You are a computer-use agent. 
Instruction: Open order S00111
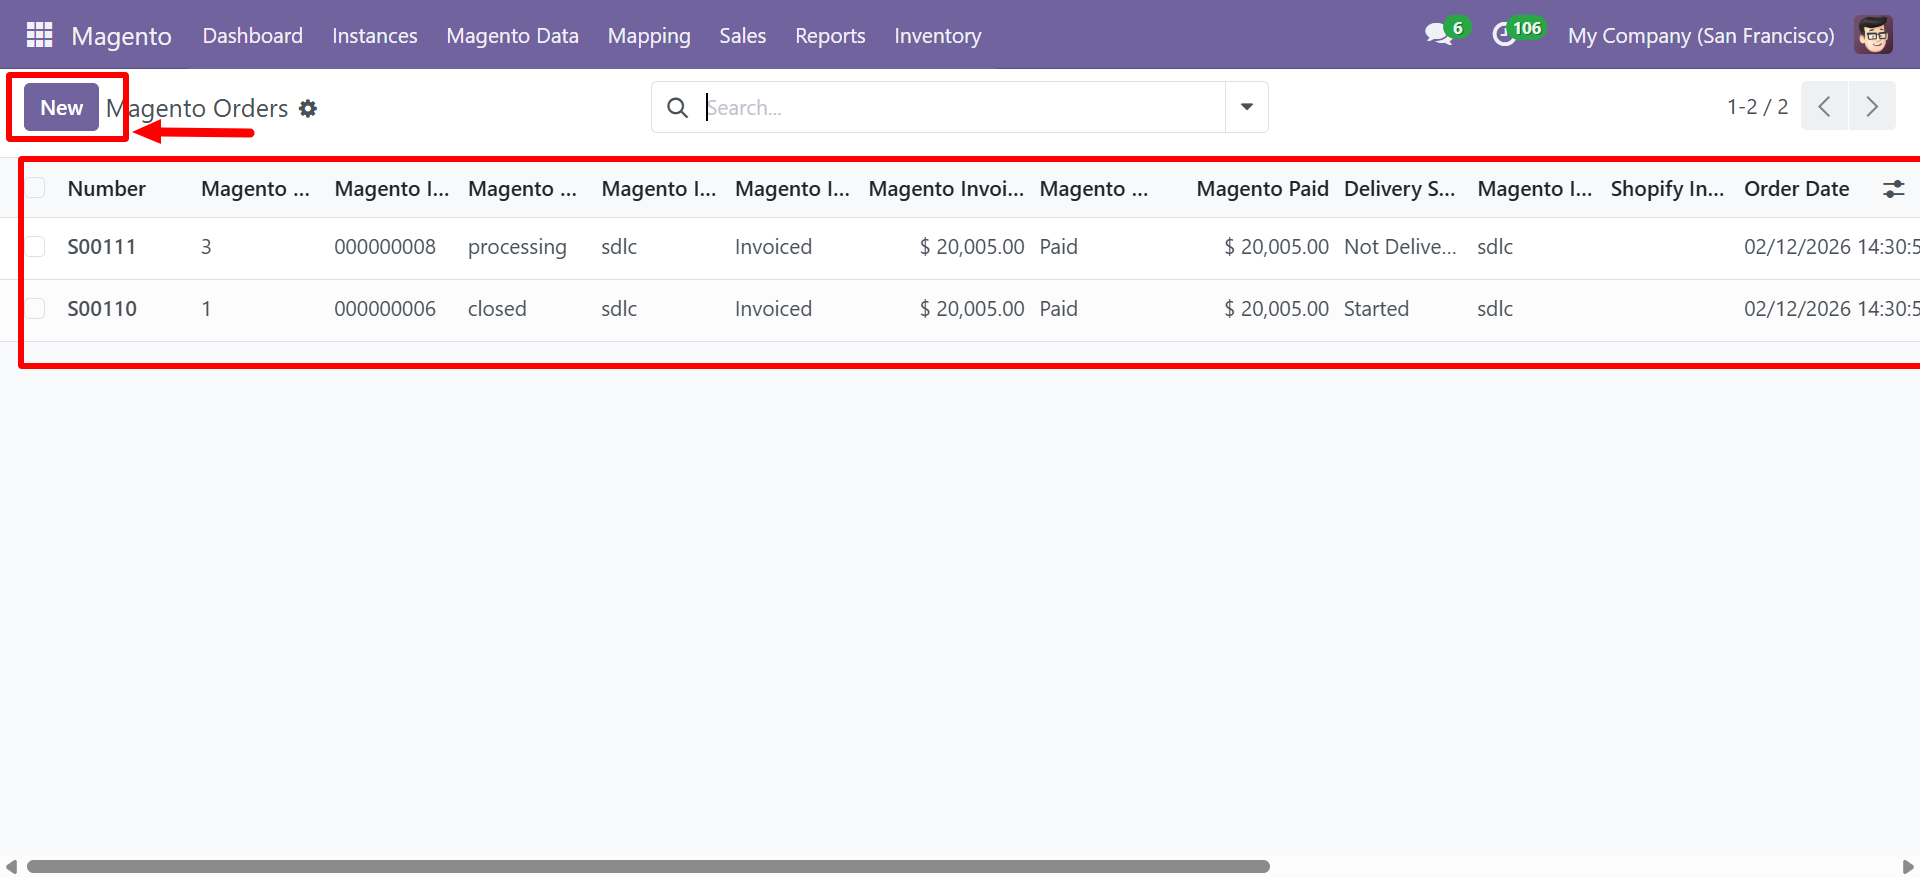[x=101, y=247]
